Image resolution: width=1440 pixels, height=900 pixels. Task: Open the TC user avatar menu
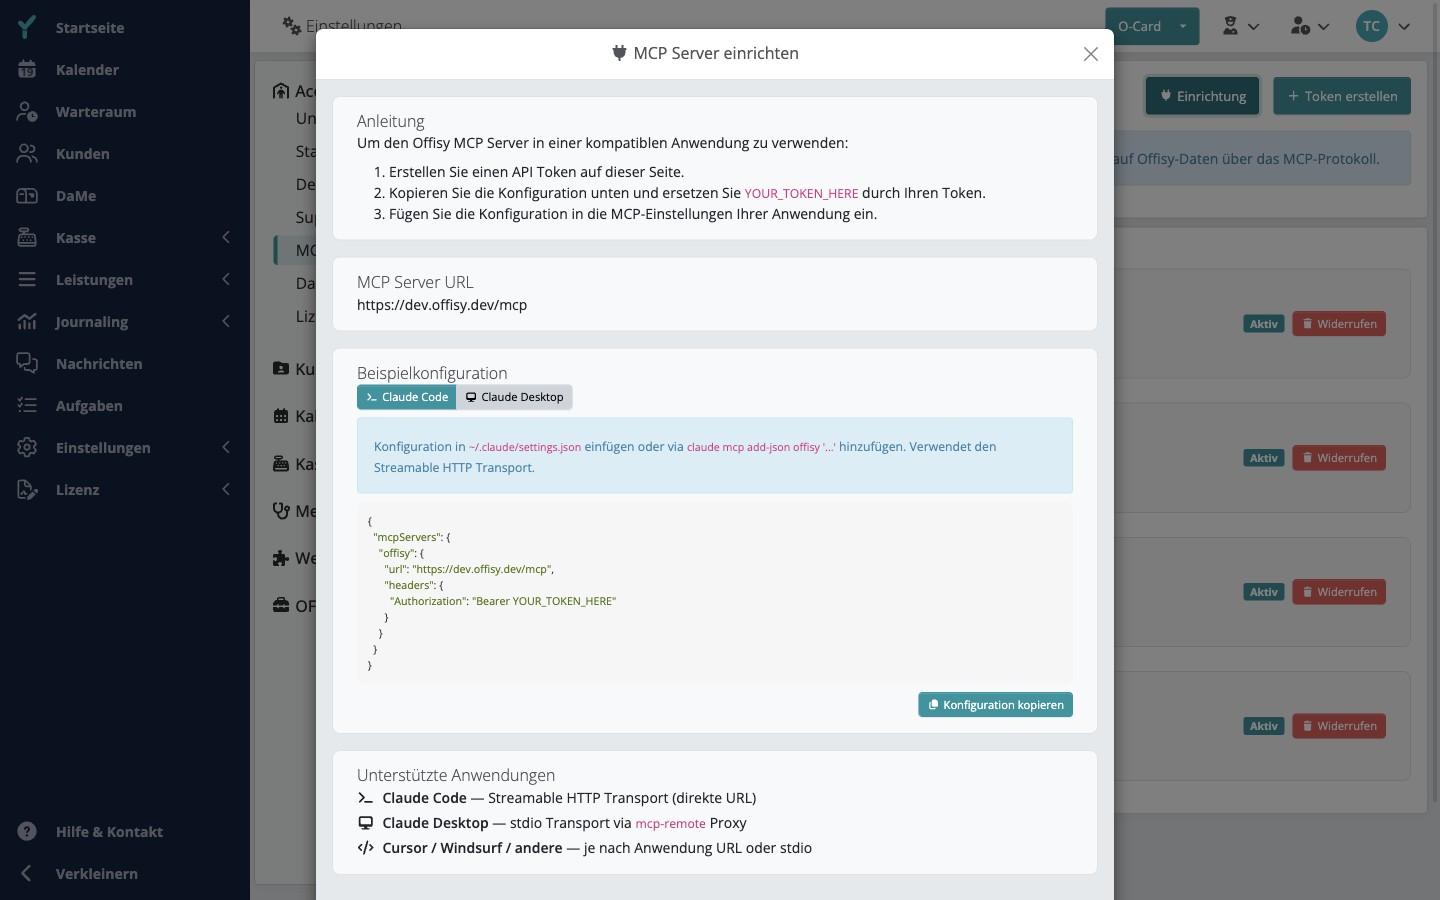1371,27
